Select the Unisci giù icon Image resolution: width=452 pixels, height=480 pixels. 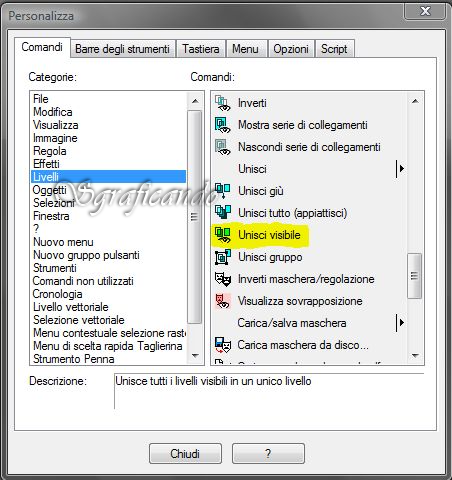point(222,191)
